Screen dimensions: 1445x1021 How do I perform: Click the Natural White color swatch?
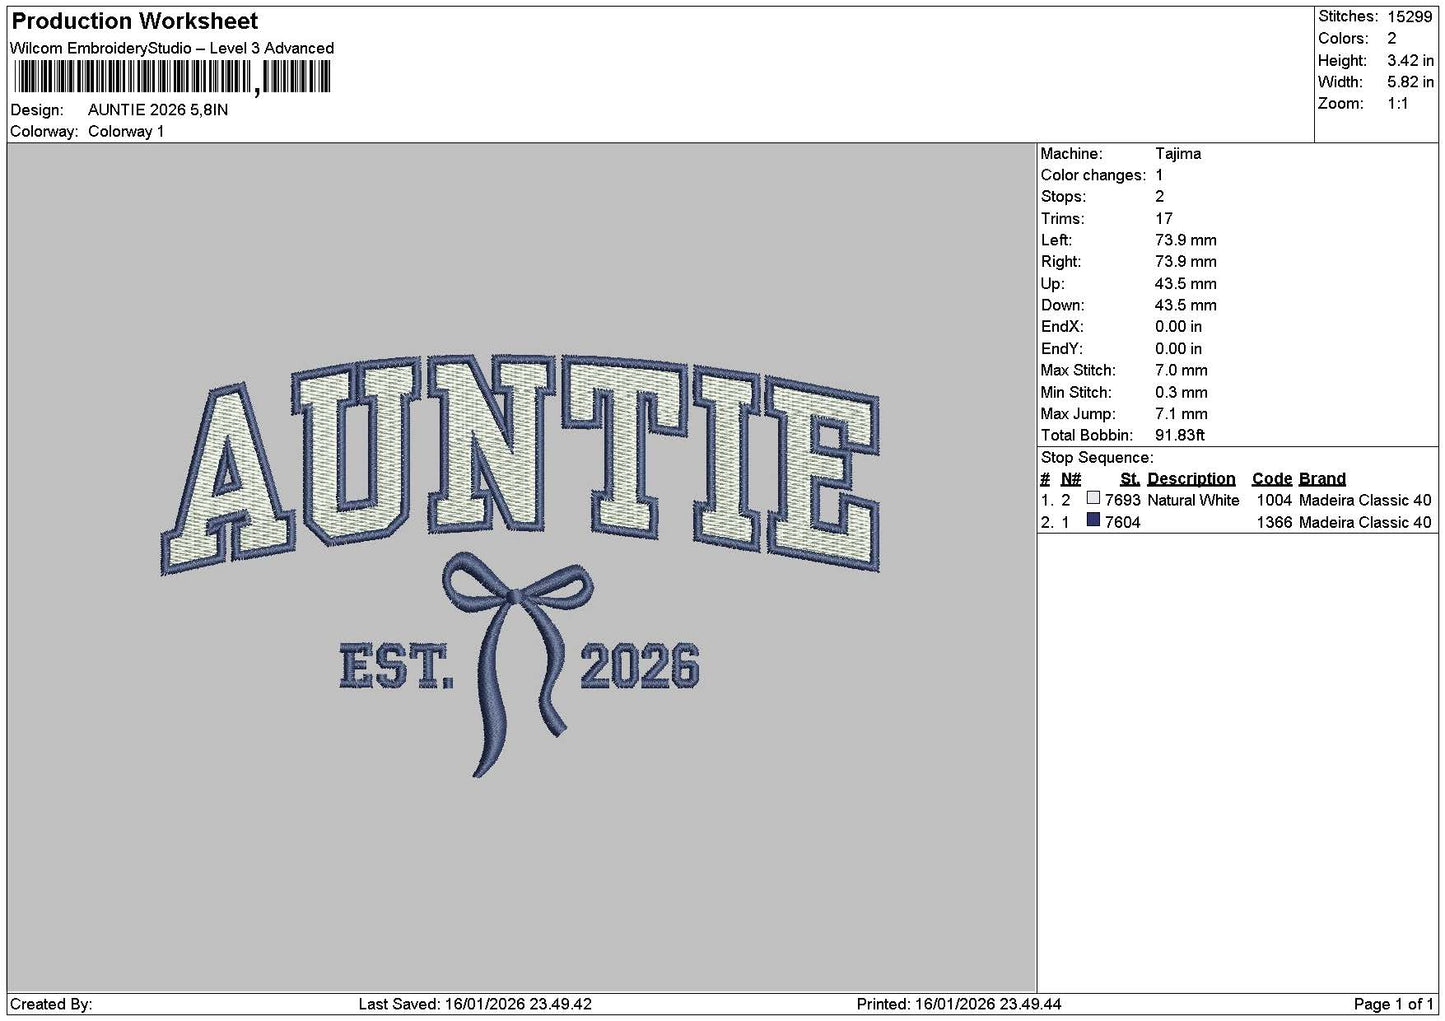[x=1093, y=499]
